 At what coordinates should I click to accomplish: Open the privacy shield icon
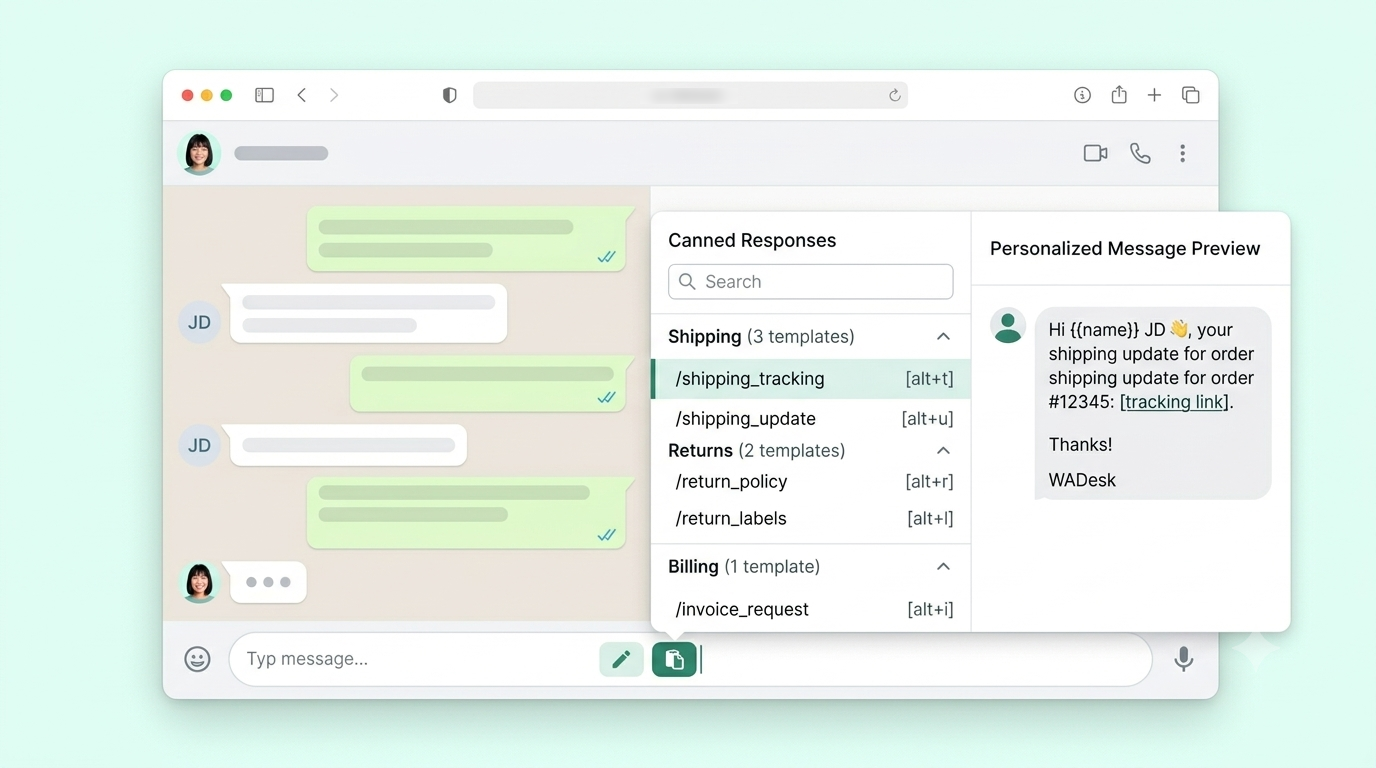click(450, 95)
